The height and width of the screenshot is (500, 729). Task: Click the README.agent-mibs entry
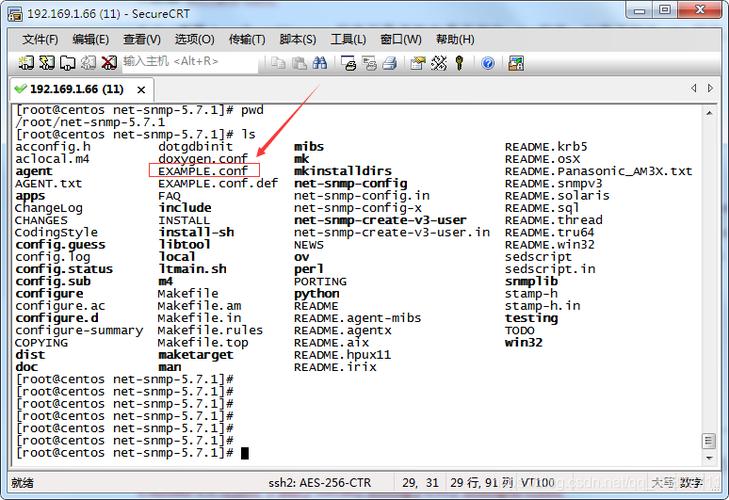pyautogui.click(x=358, y=318)
